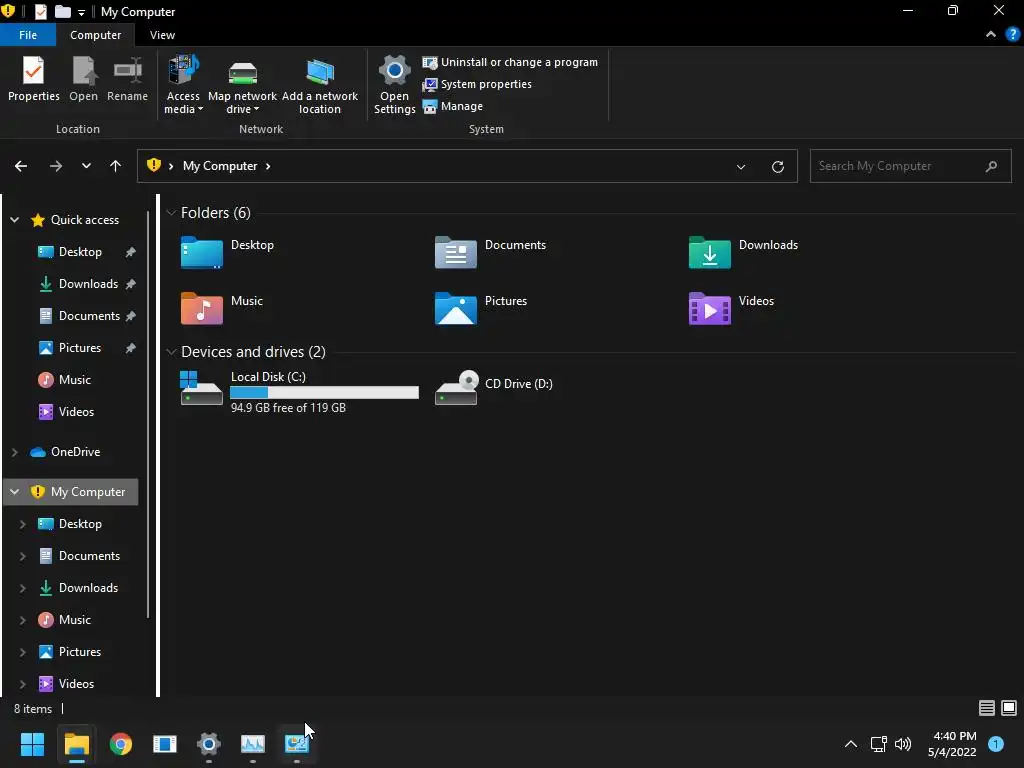Image resolution: width=1024 pixels, height=768 pixels.
Task: Switch to the View ribbon tab
Action: click(x=162, y=35)
